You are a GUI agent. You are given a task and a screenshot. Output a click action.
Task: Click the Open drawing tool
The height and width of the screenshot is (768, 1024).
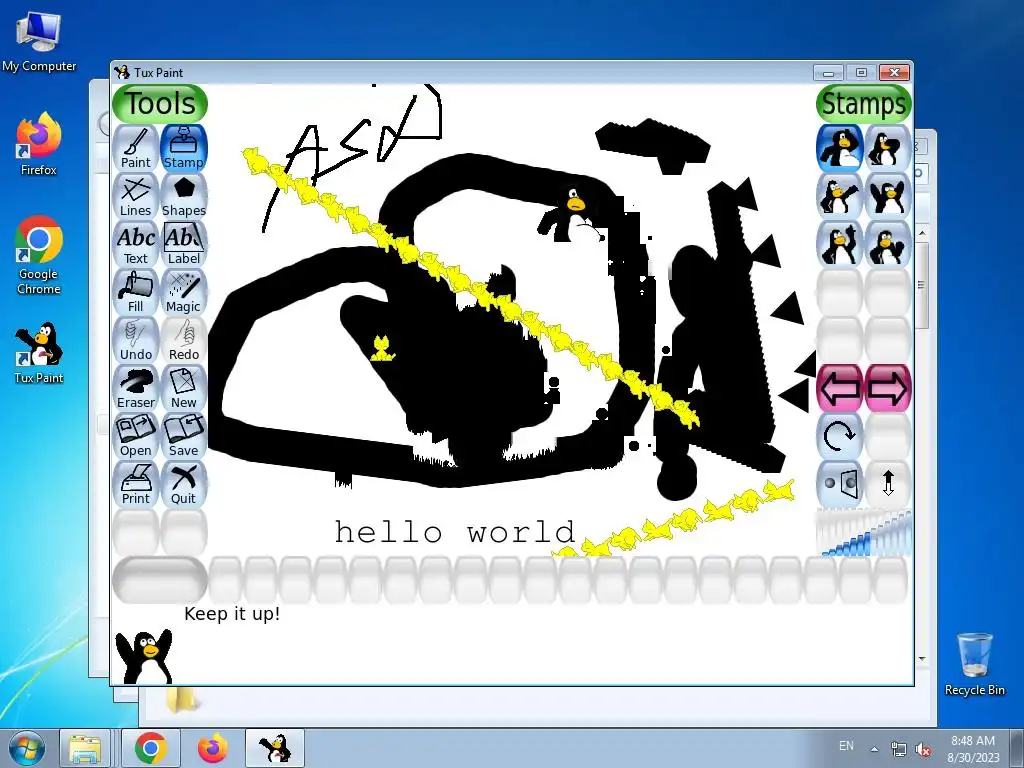(136, 436)
